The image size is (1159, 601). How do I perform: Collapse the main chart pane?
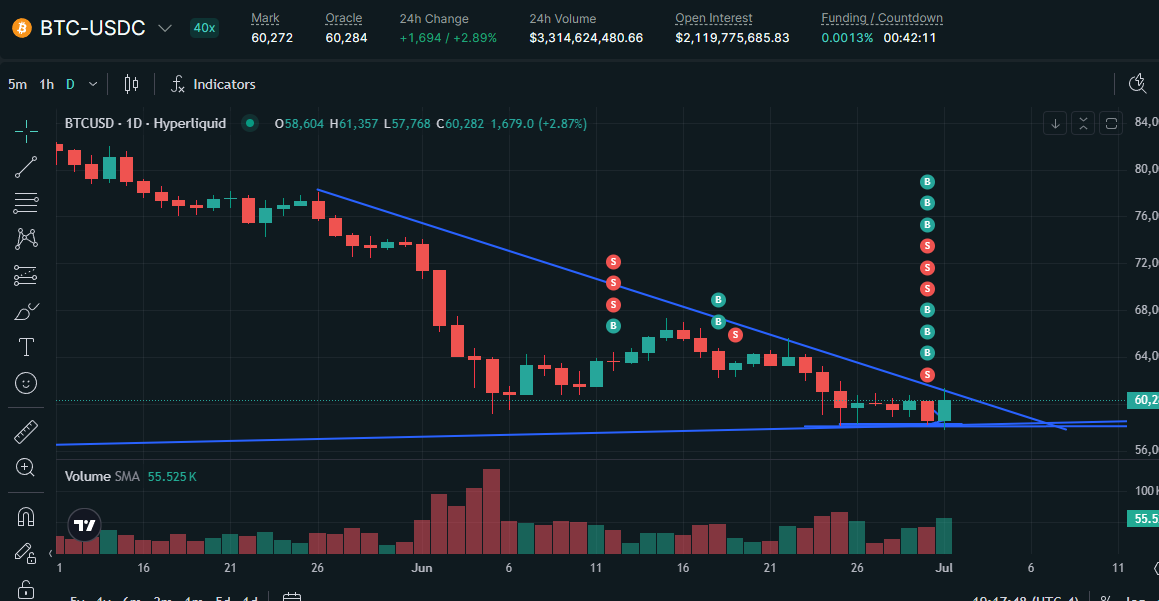[1083, 123]
